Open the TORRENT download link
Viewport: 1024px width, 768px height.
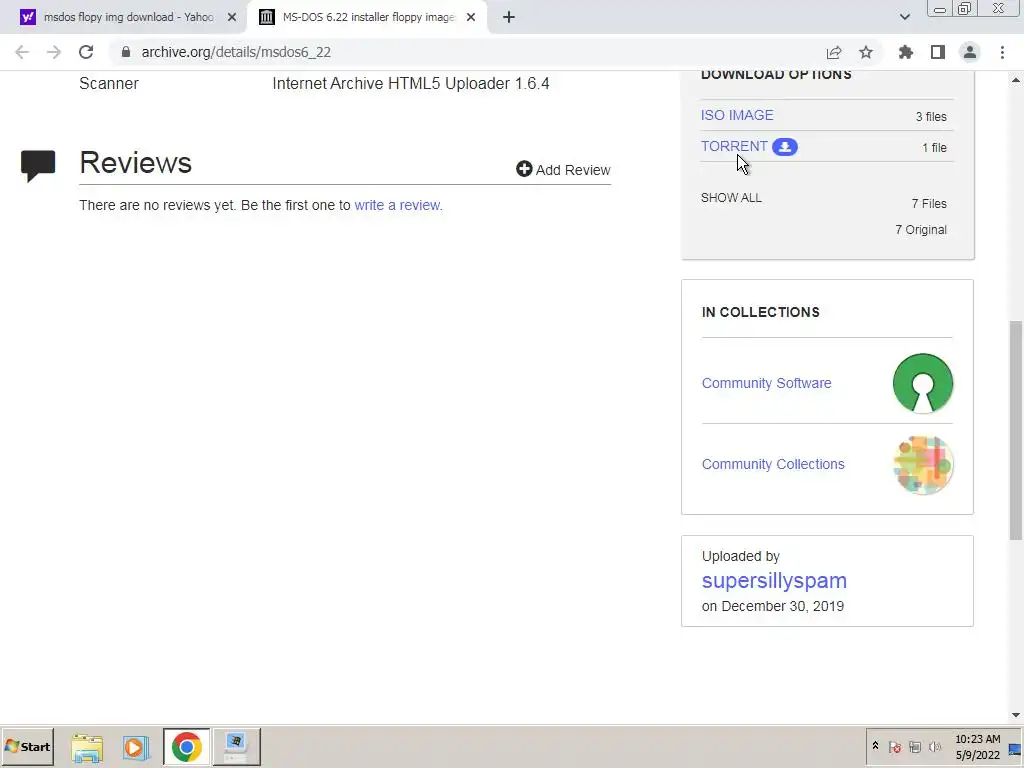(734, 146)
